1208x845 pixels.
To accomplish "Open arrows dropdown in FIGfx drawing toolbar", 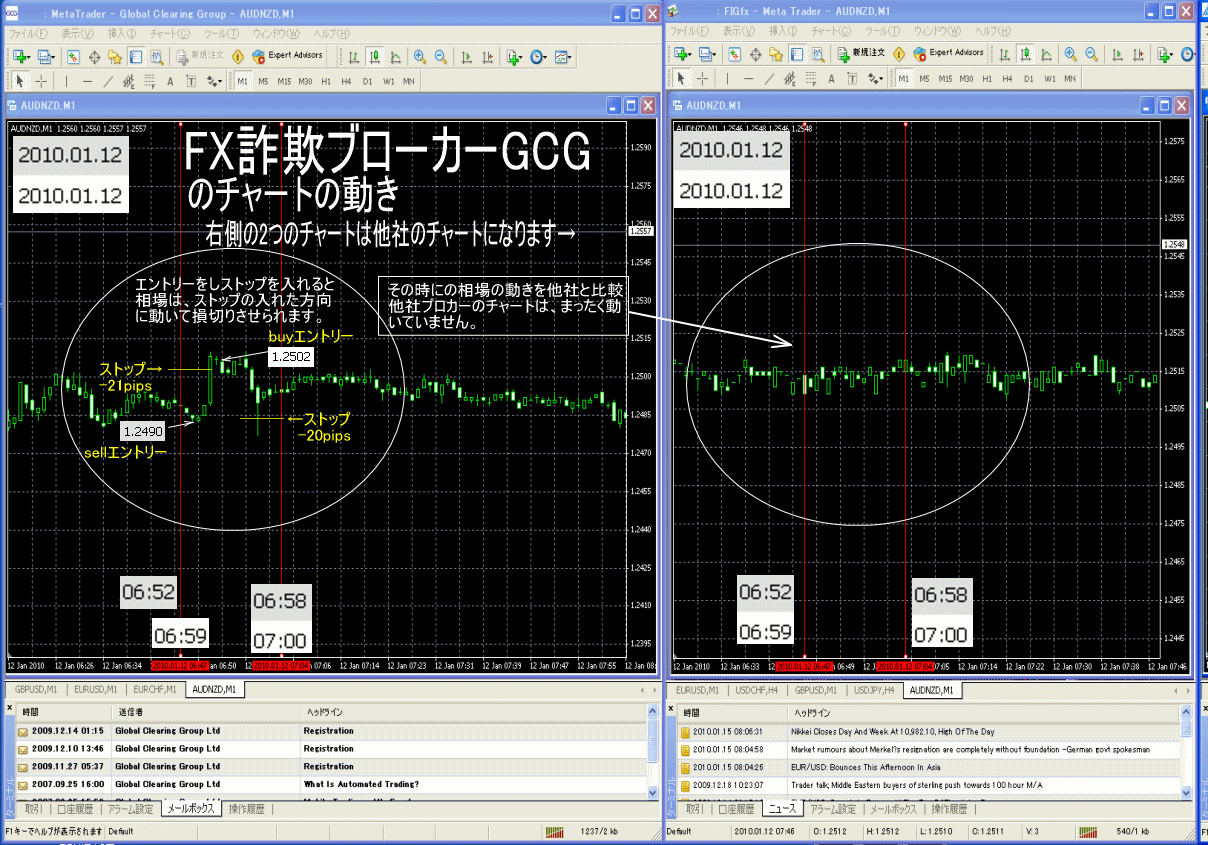I will [x=876, y=79].
